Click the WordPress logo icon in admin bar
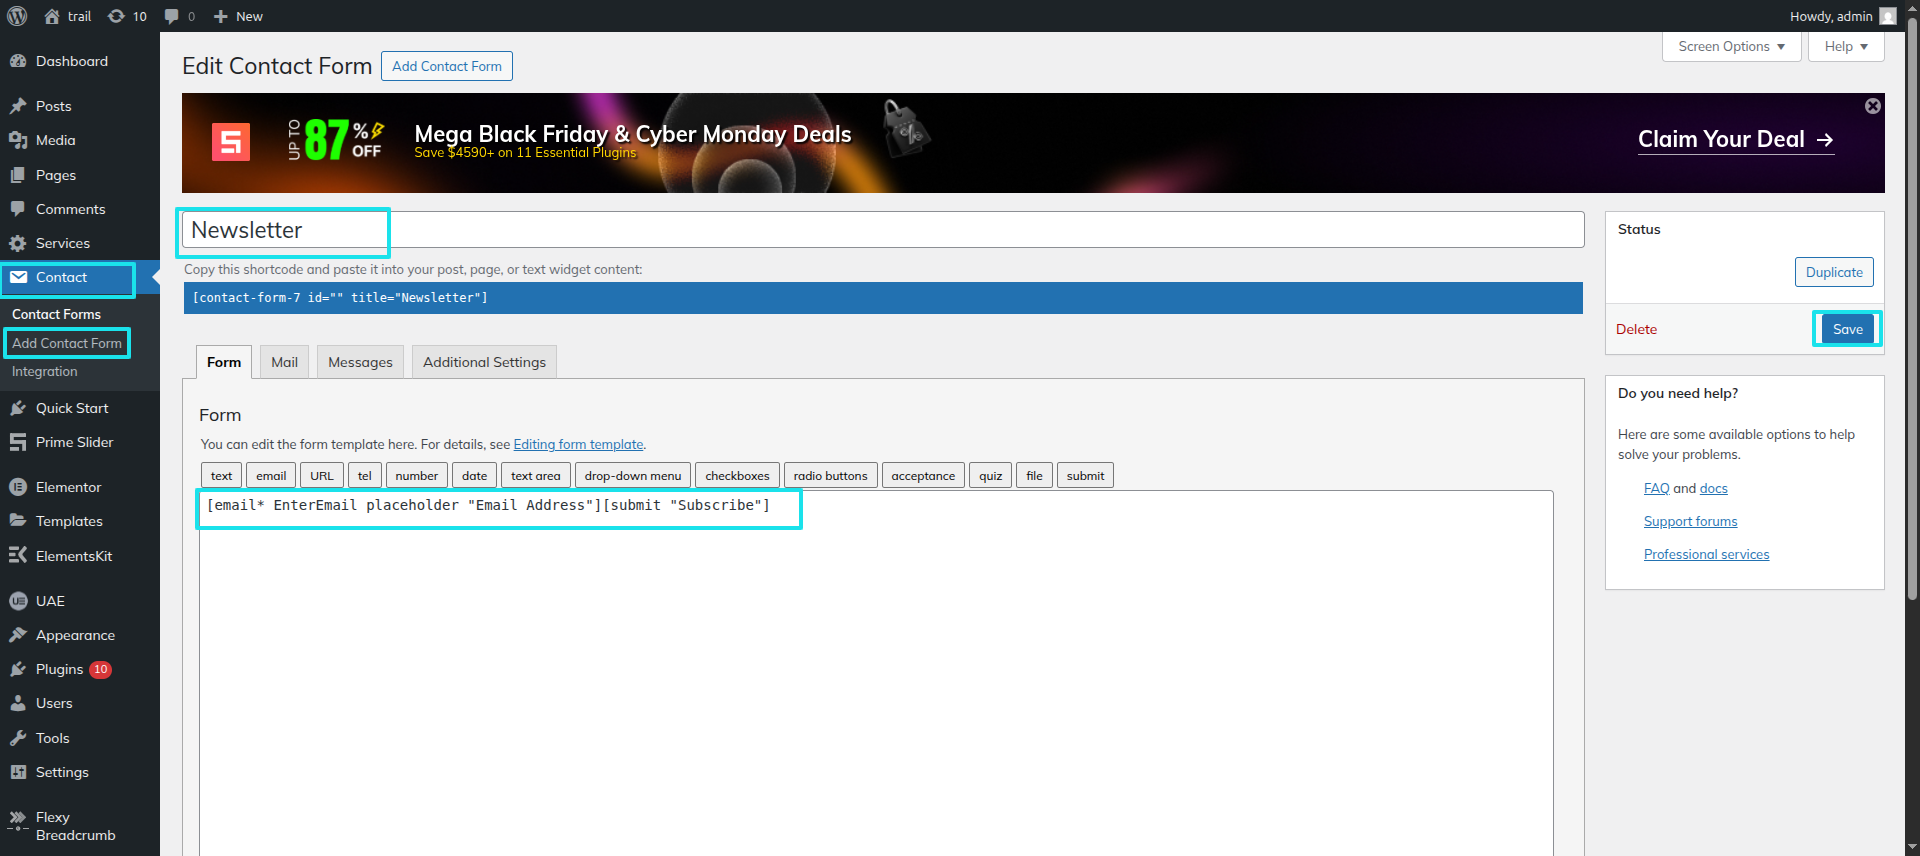The image size is (1920, 856). [17, 16]
